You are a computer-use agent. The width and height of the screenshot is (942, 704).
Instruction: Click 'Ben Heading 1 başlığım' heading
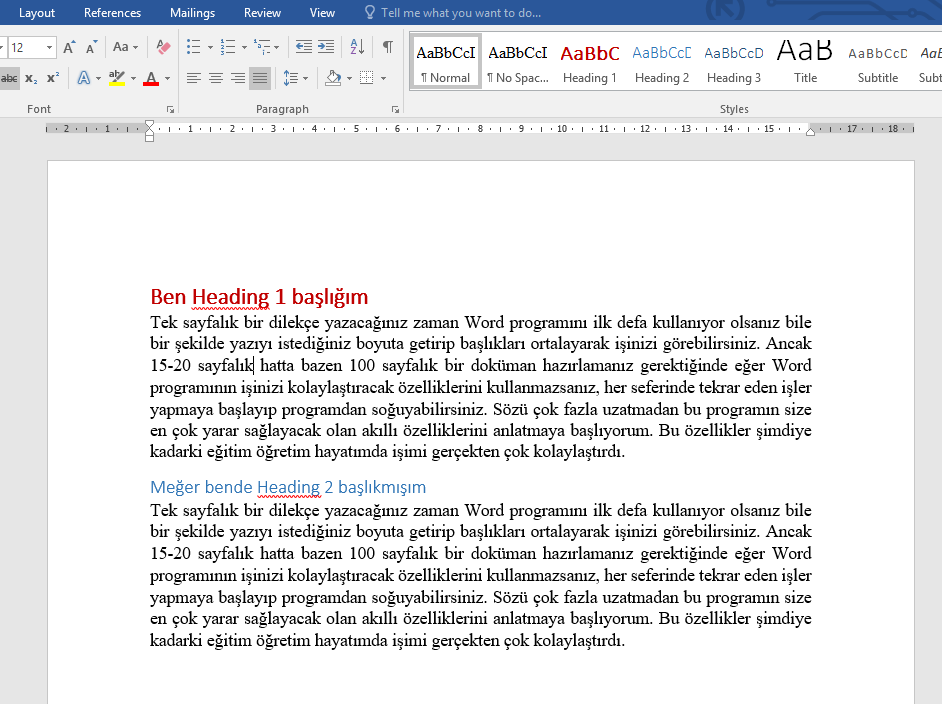259,297
